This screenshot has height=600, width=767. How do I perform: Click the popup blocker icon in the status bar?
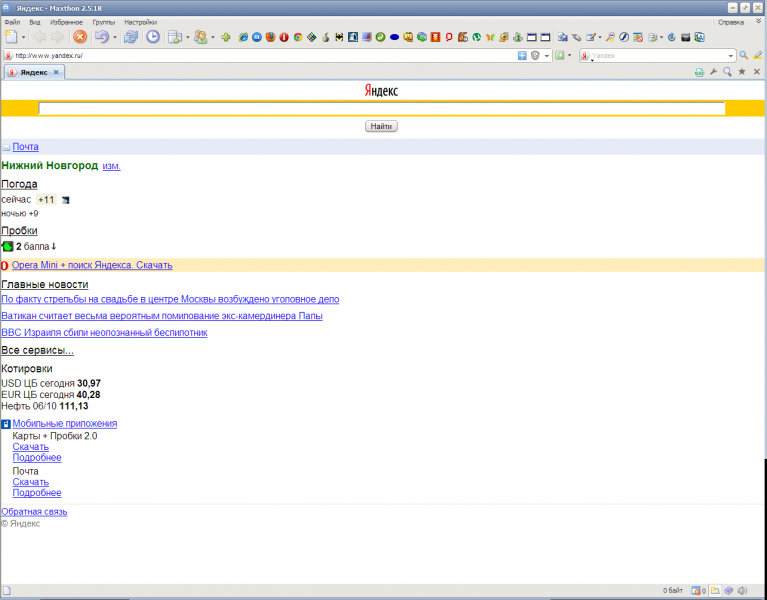point(696,590)
